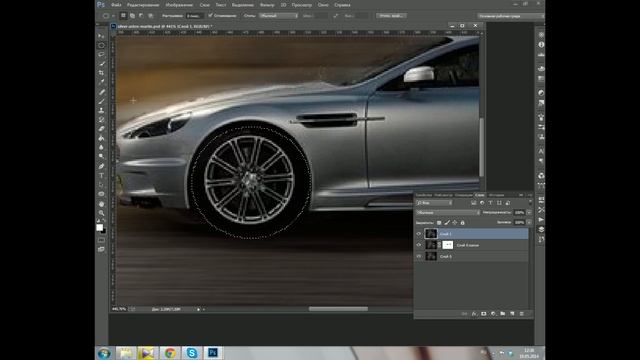Open the Style (Стиль) dropdown

[x=279, y=16]
